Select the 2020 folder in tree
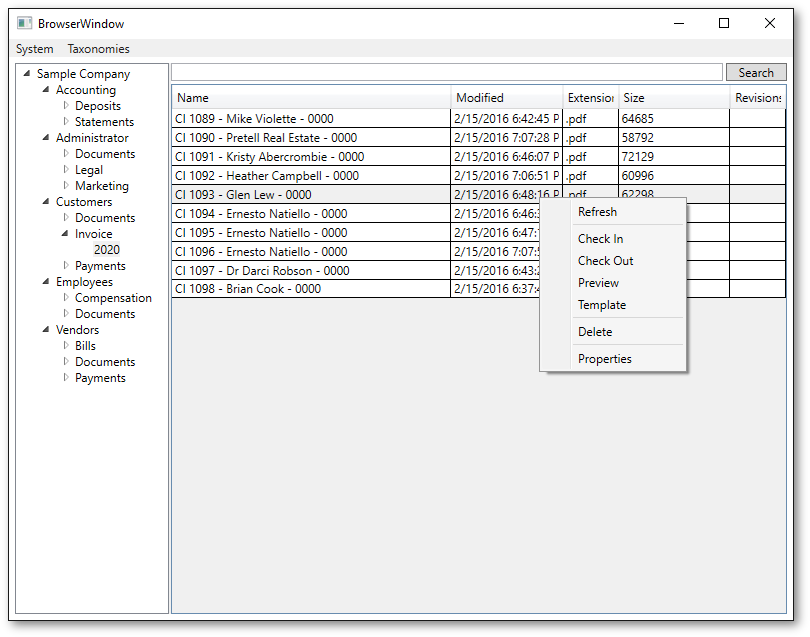The image size is (810, 637). (106, 250)
